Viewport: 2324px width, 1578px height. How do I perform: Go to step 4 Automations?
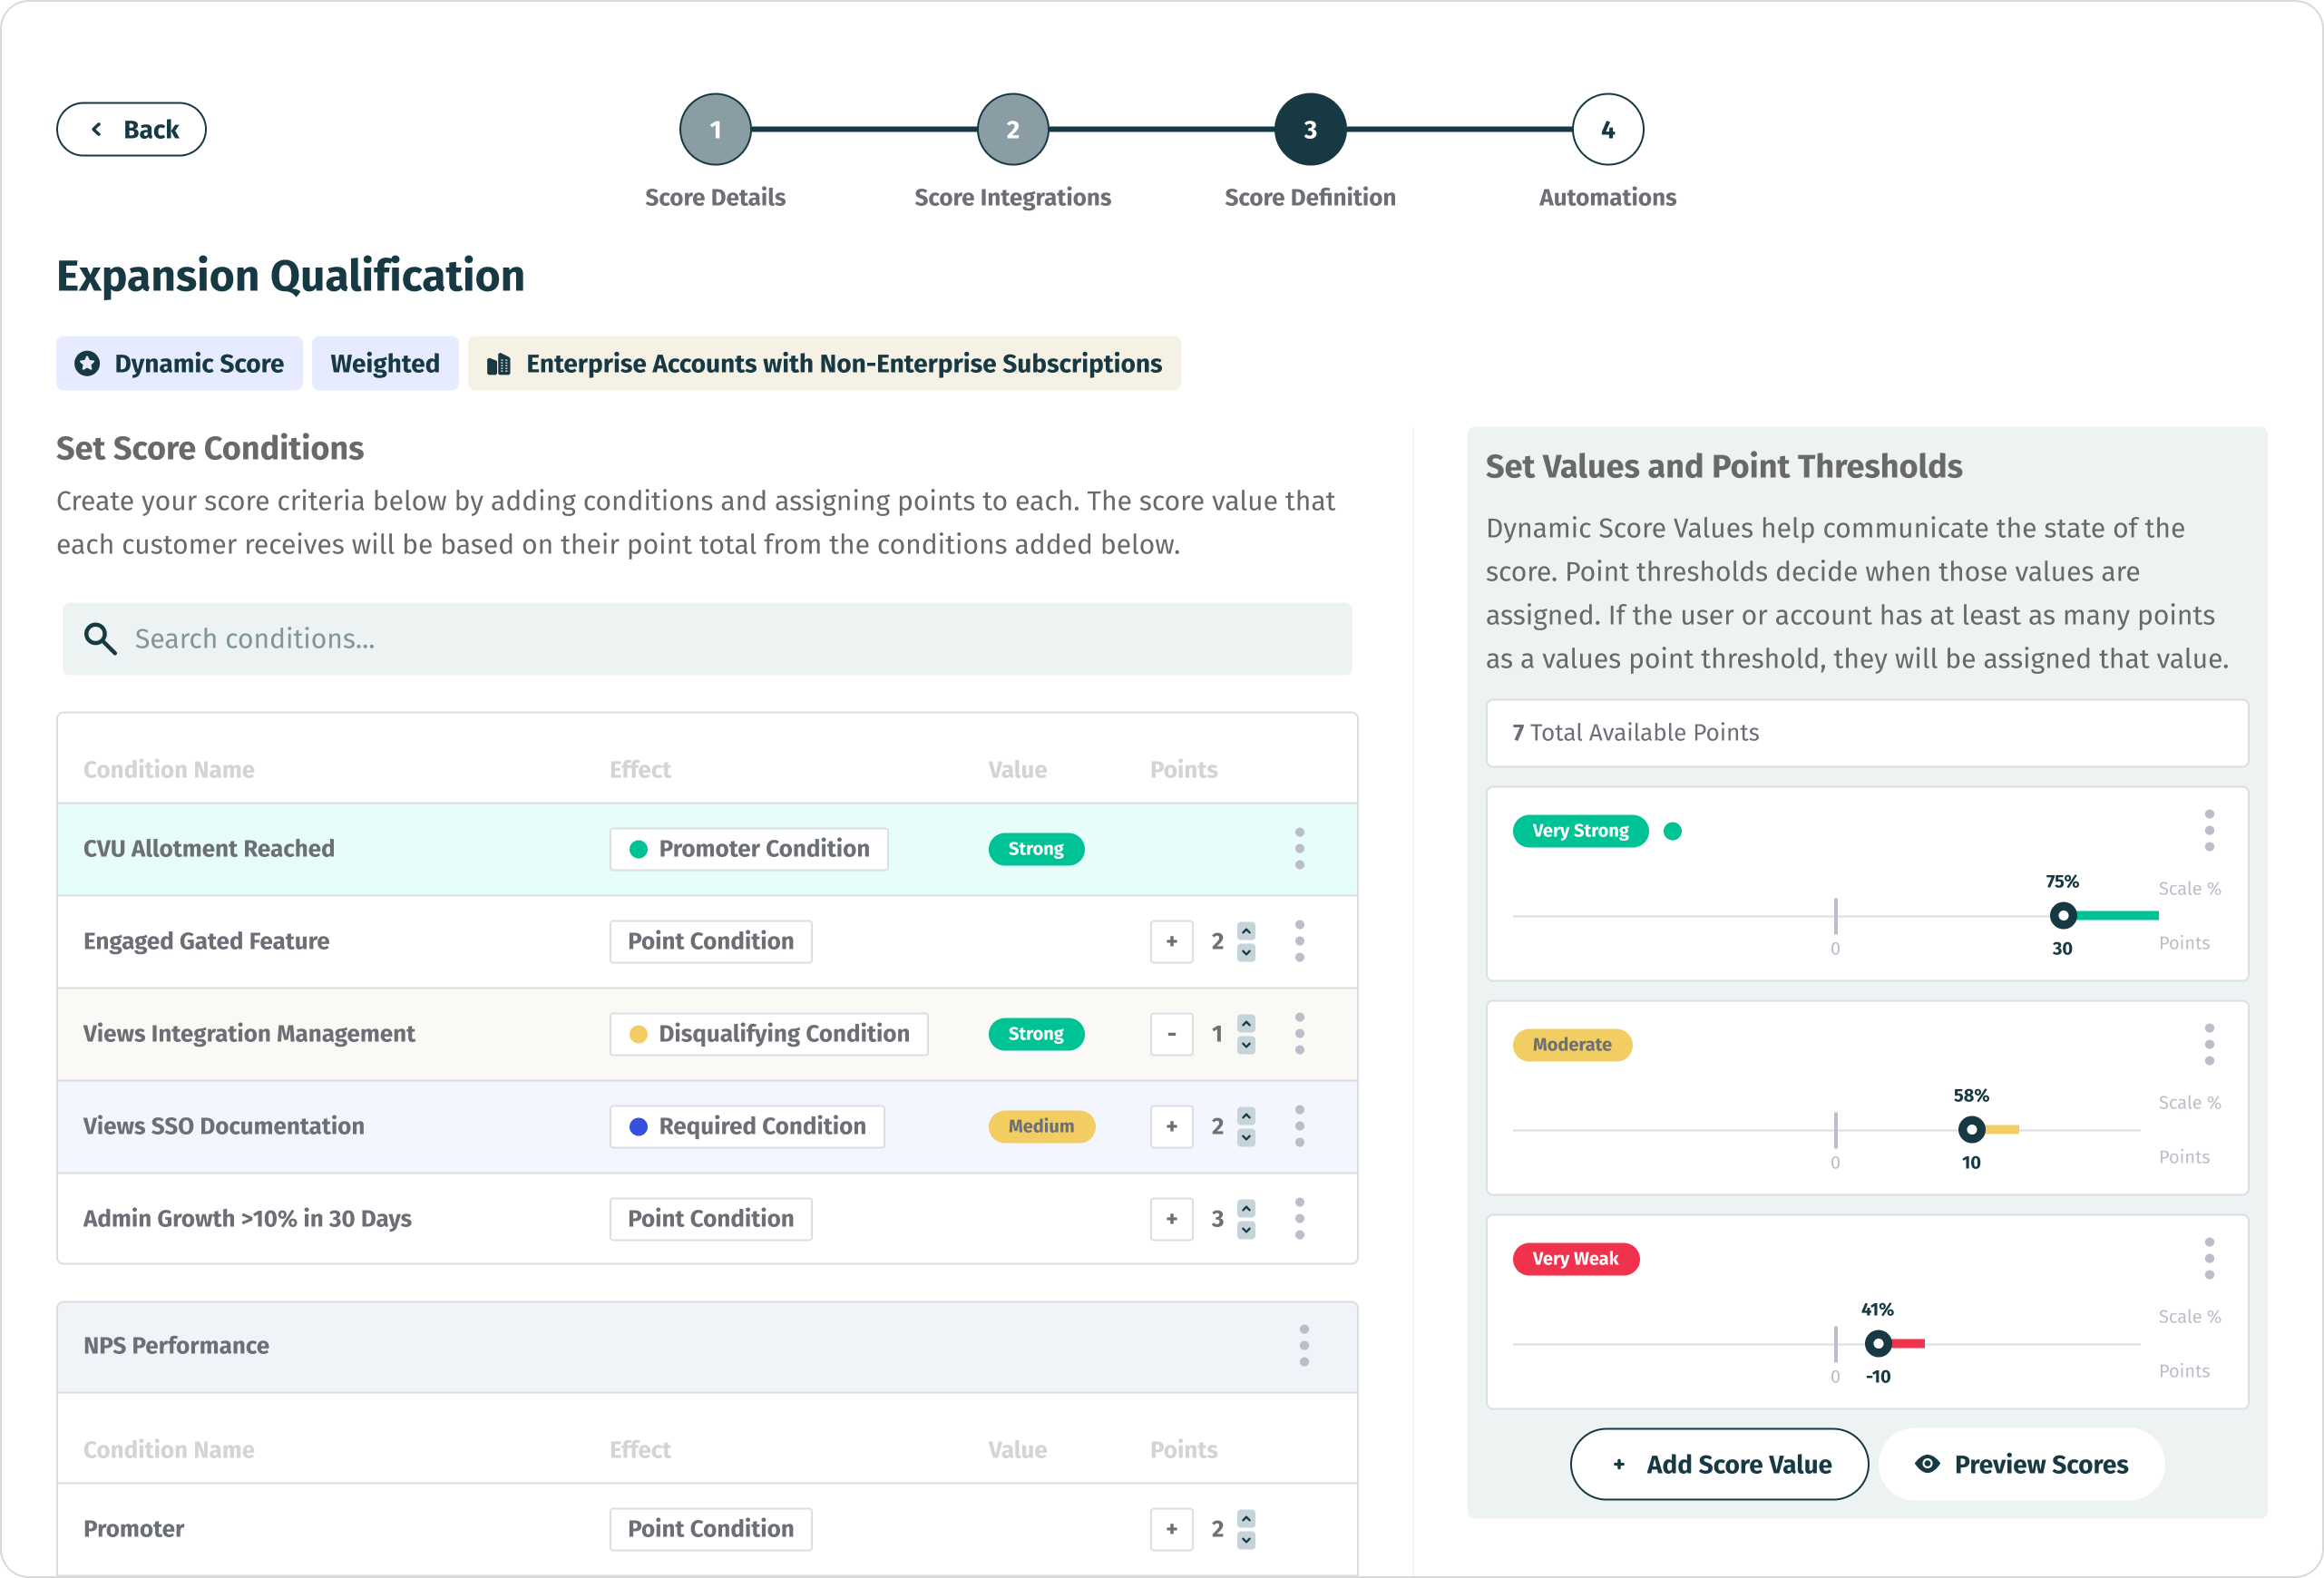pos(1607,130)
